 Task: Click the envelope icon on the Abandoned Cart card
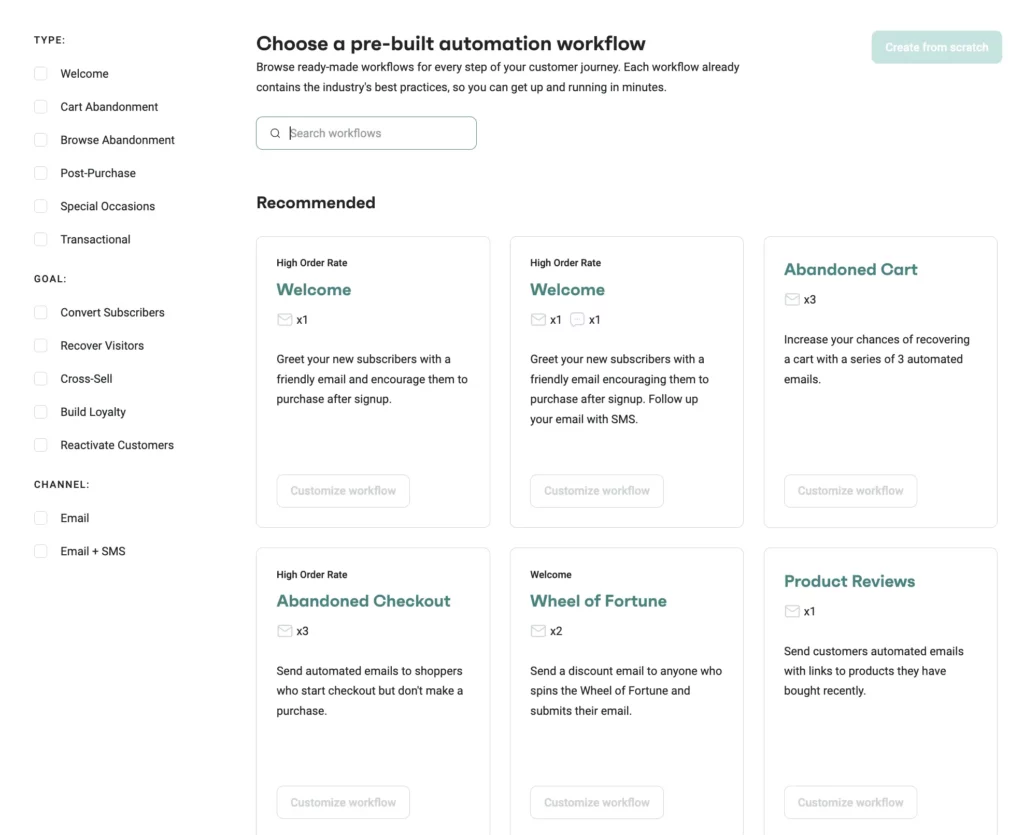pos(791,298)
